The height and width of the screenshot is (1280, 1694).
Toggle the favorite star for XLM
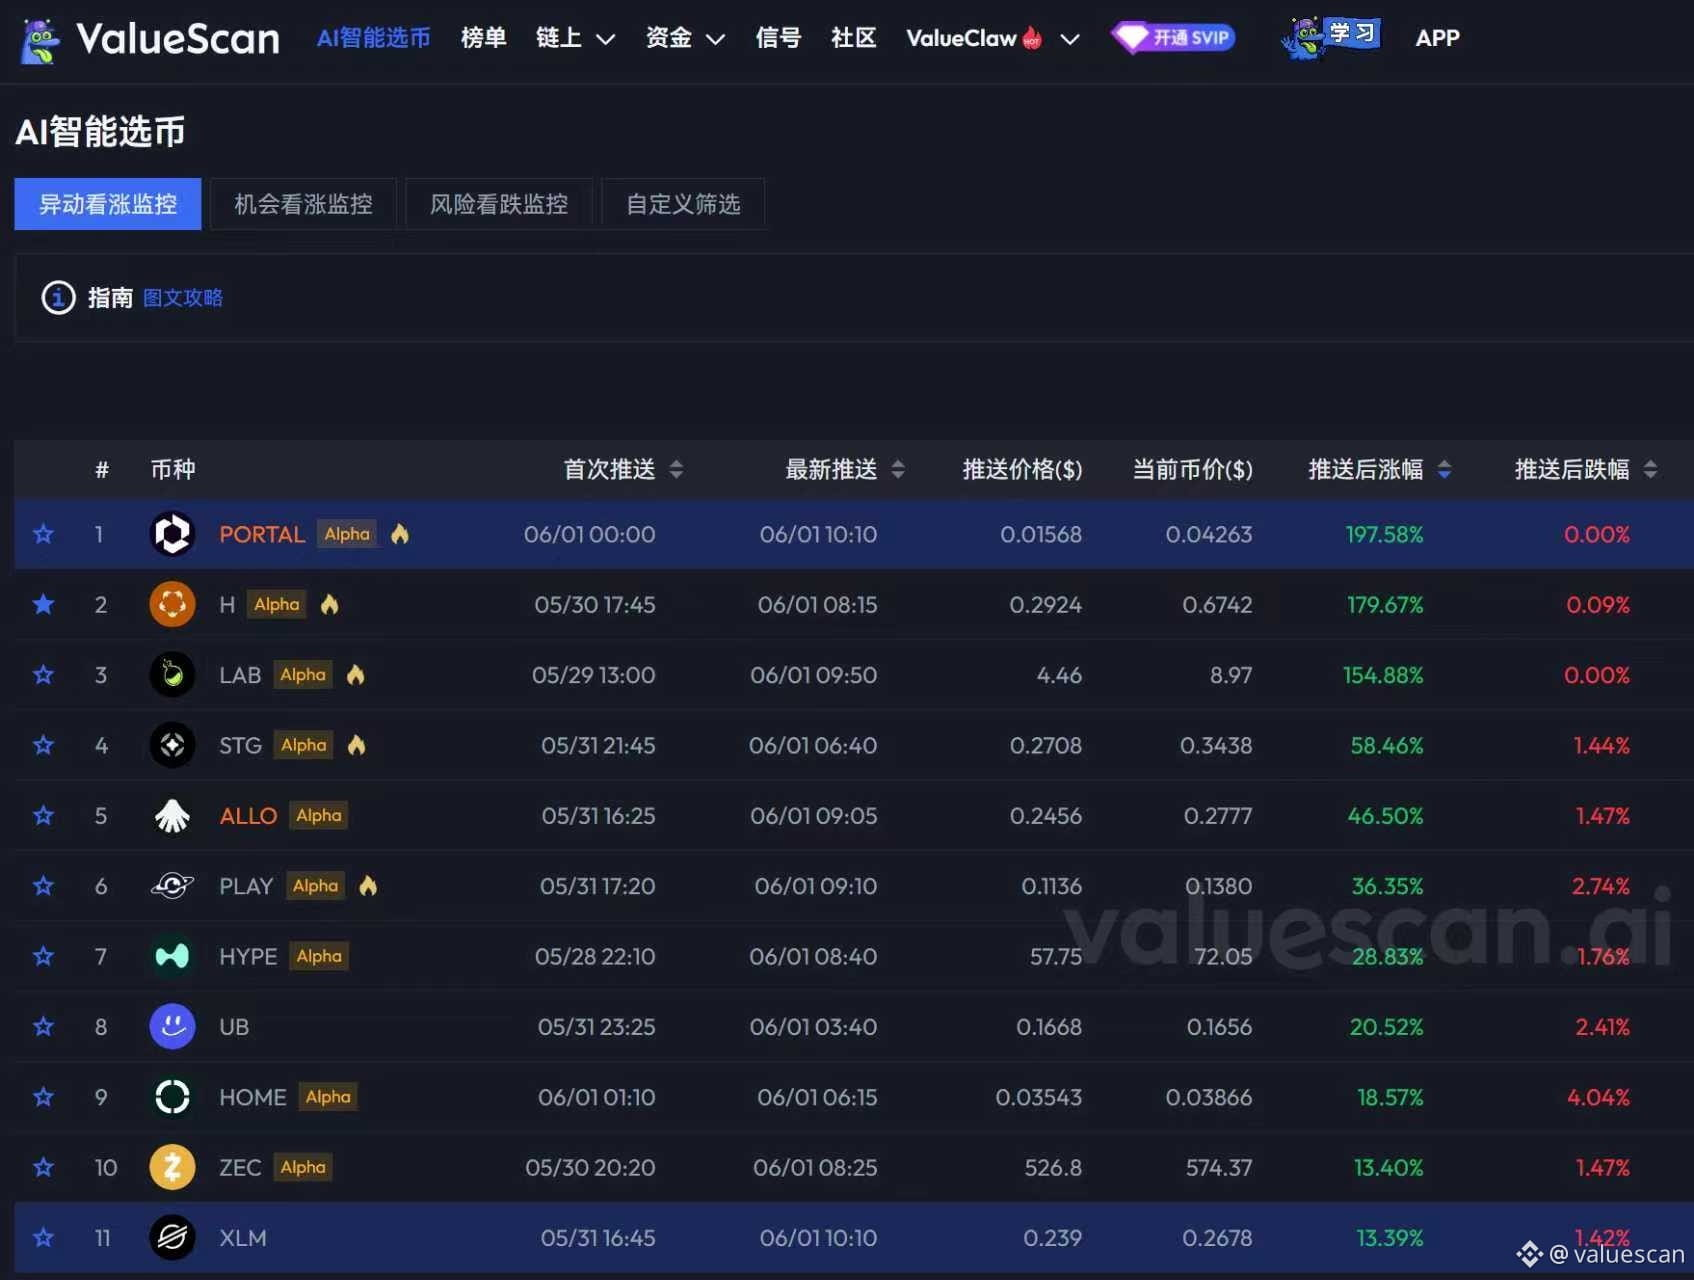[x=43, y=1238]
